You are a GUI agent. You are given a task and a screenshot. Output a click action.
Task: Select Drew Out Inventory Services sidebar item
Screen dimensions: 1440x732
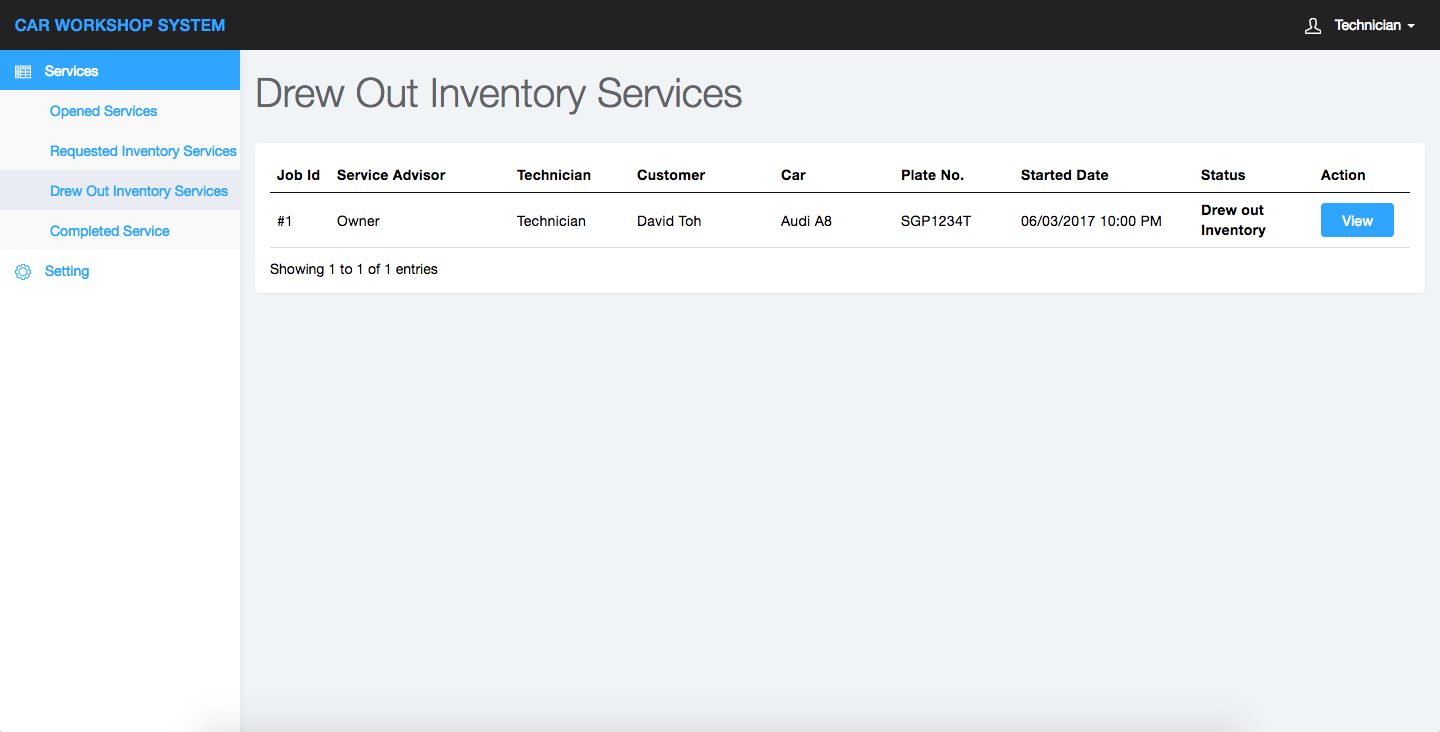[139, 191]
